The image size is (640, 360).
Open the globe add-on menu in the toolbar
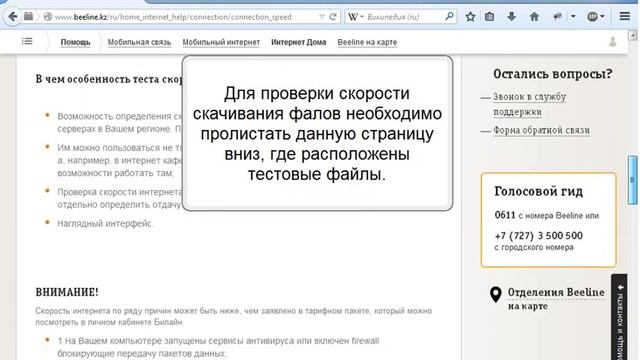(x=596, y=17)
